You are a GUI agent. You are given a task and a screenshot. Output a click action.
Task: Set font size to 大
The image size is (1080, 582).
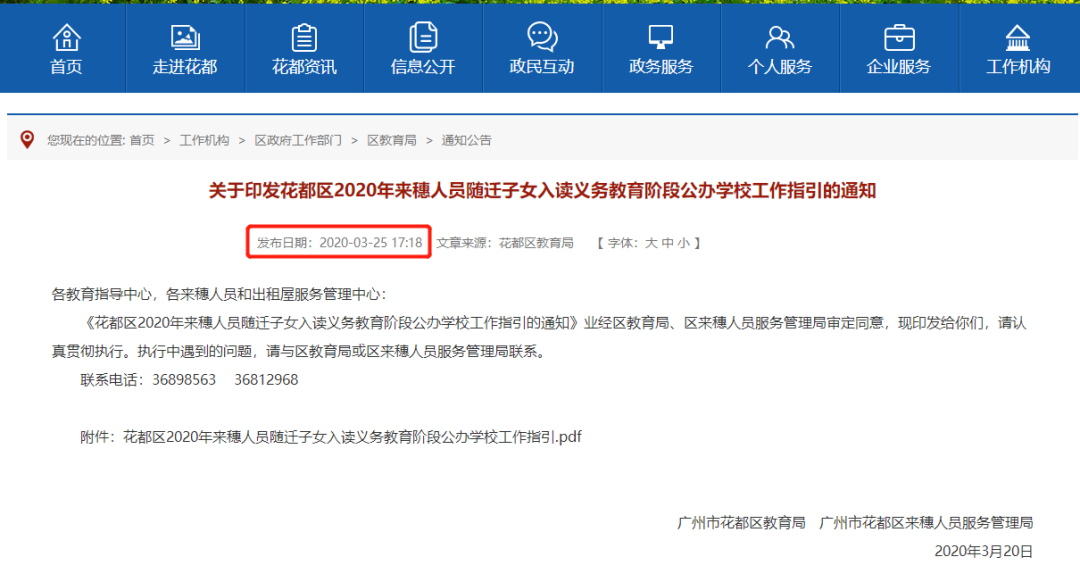(x=651, y=243)
